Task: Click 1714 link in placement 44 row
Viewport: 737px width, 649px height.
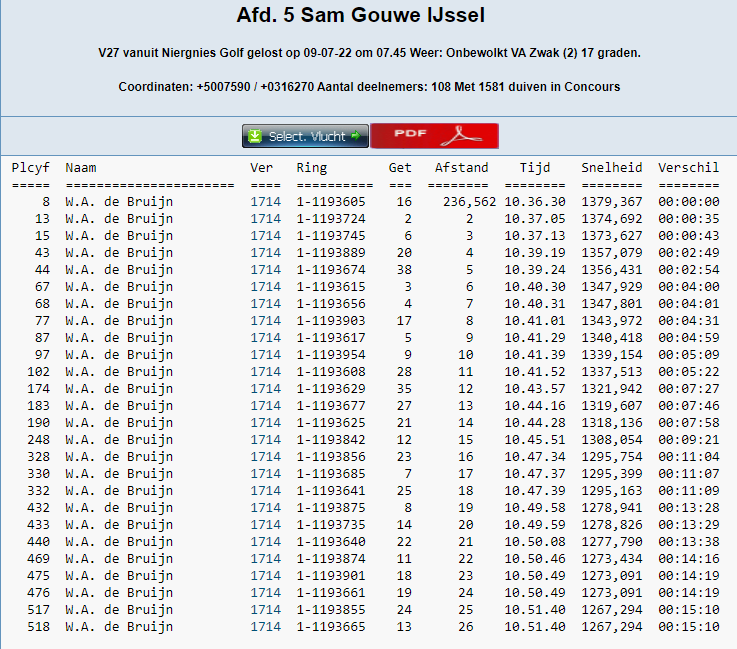Action: [x=265, y=270]
